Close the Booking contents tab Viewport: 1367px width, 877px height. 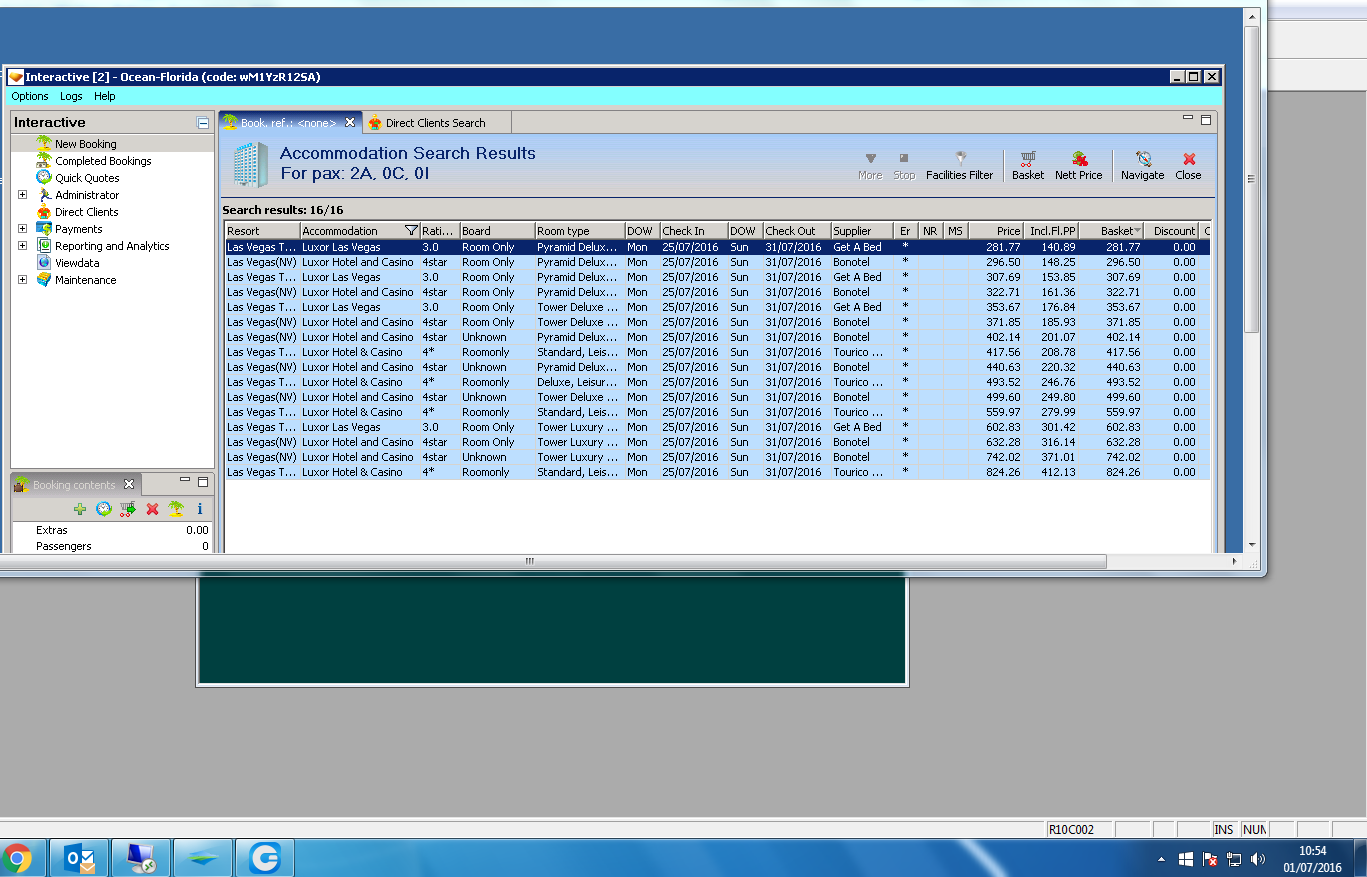click(x=128, y=485)
